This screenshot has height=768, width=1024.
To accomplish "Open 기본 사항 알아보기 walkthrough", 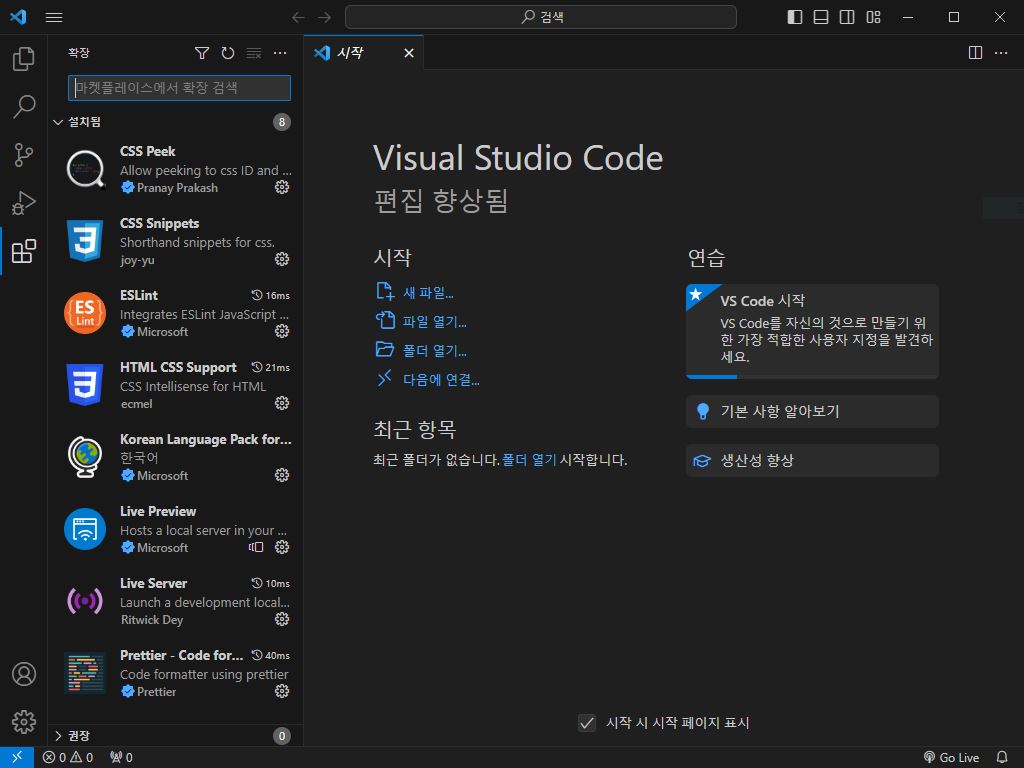I will click(x=812, y=411).
